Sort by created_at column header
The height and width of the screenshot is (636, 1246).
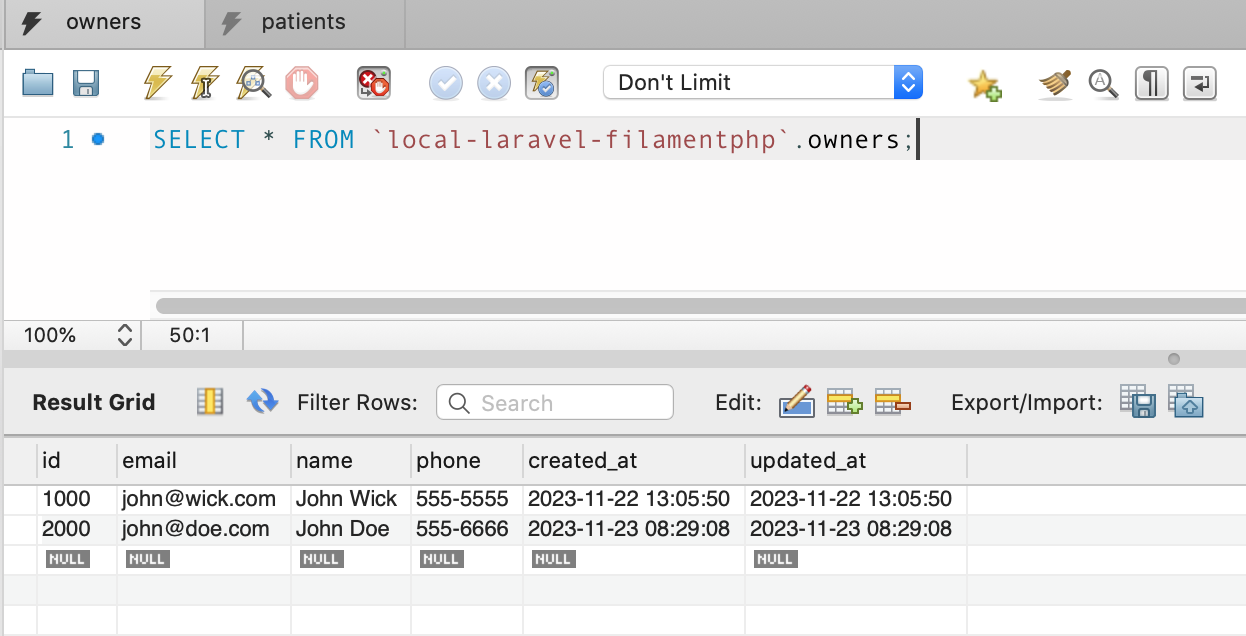click(634, 461)
